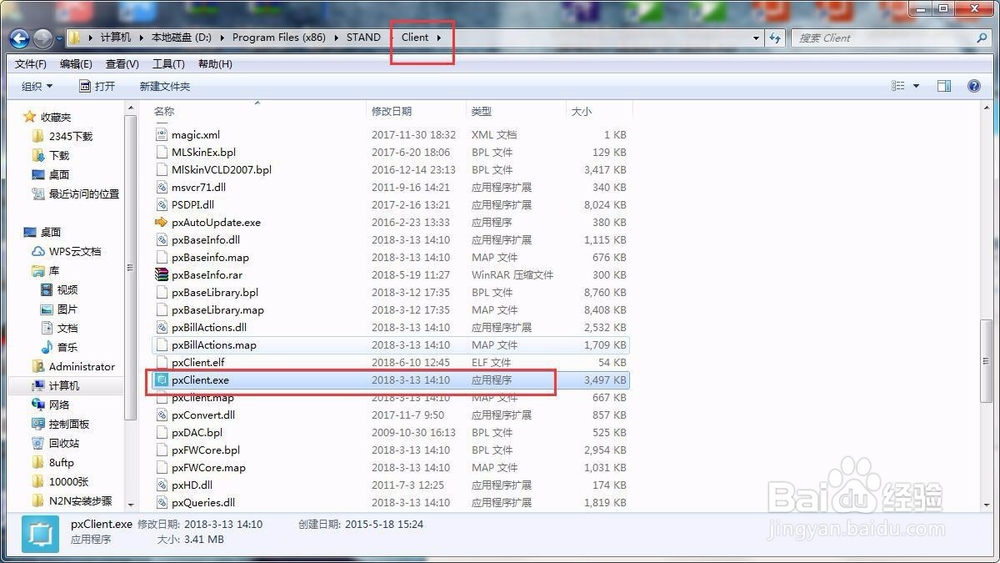Go back with the Back arrow button
The image size is (1000, 563).
coord(19,39)
